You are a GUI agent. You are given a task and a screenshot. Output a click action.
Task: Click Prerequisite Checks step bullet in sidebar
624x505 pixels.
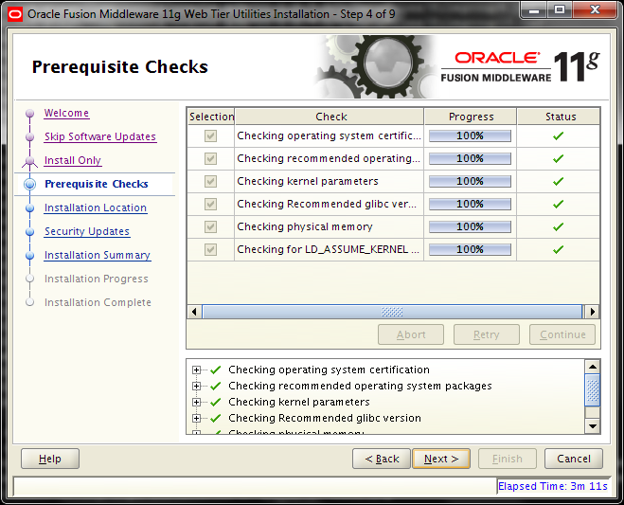[30, 184]
